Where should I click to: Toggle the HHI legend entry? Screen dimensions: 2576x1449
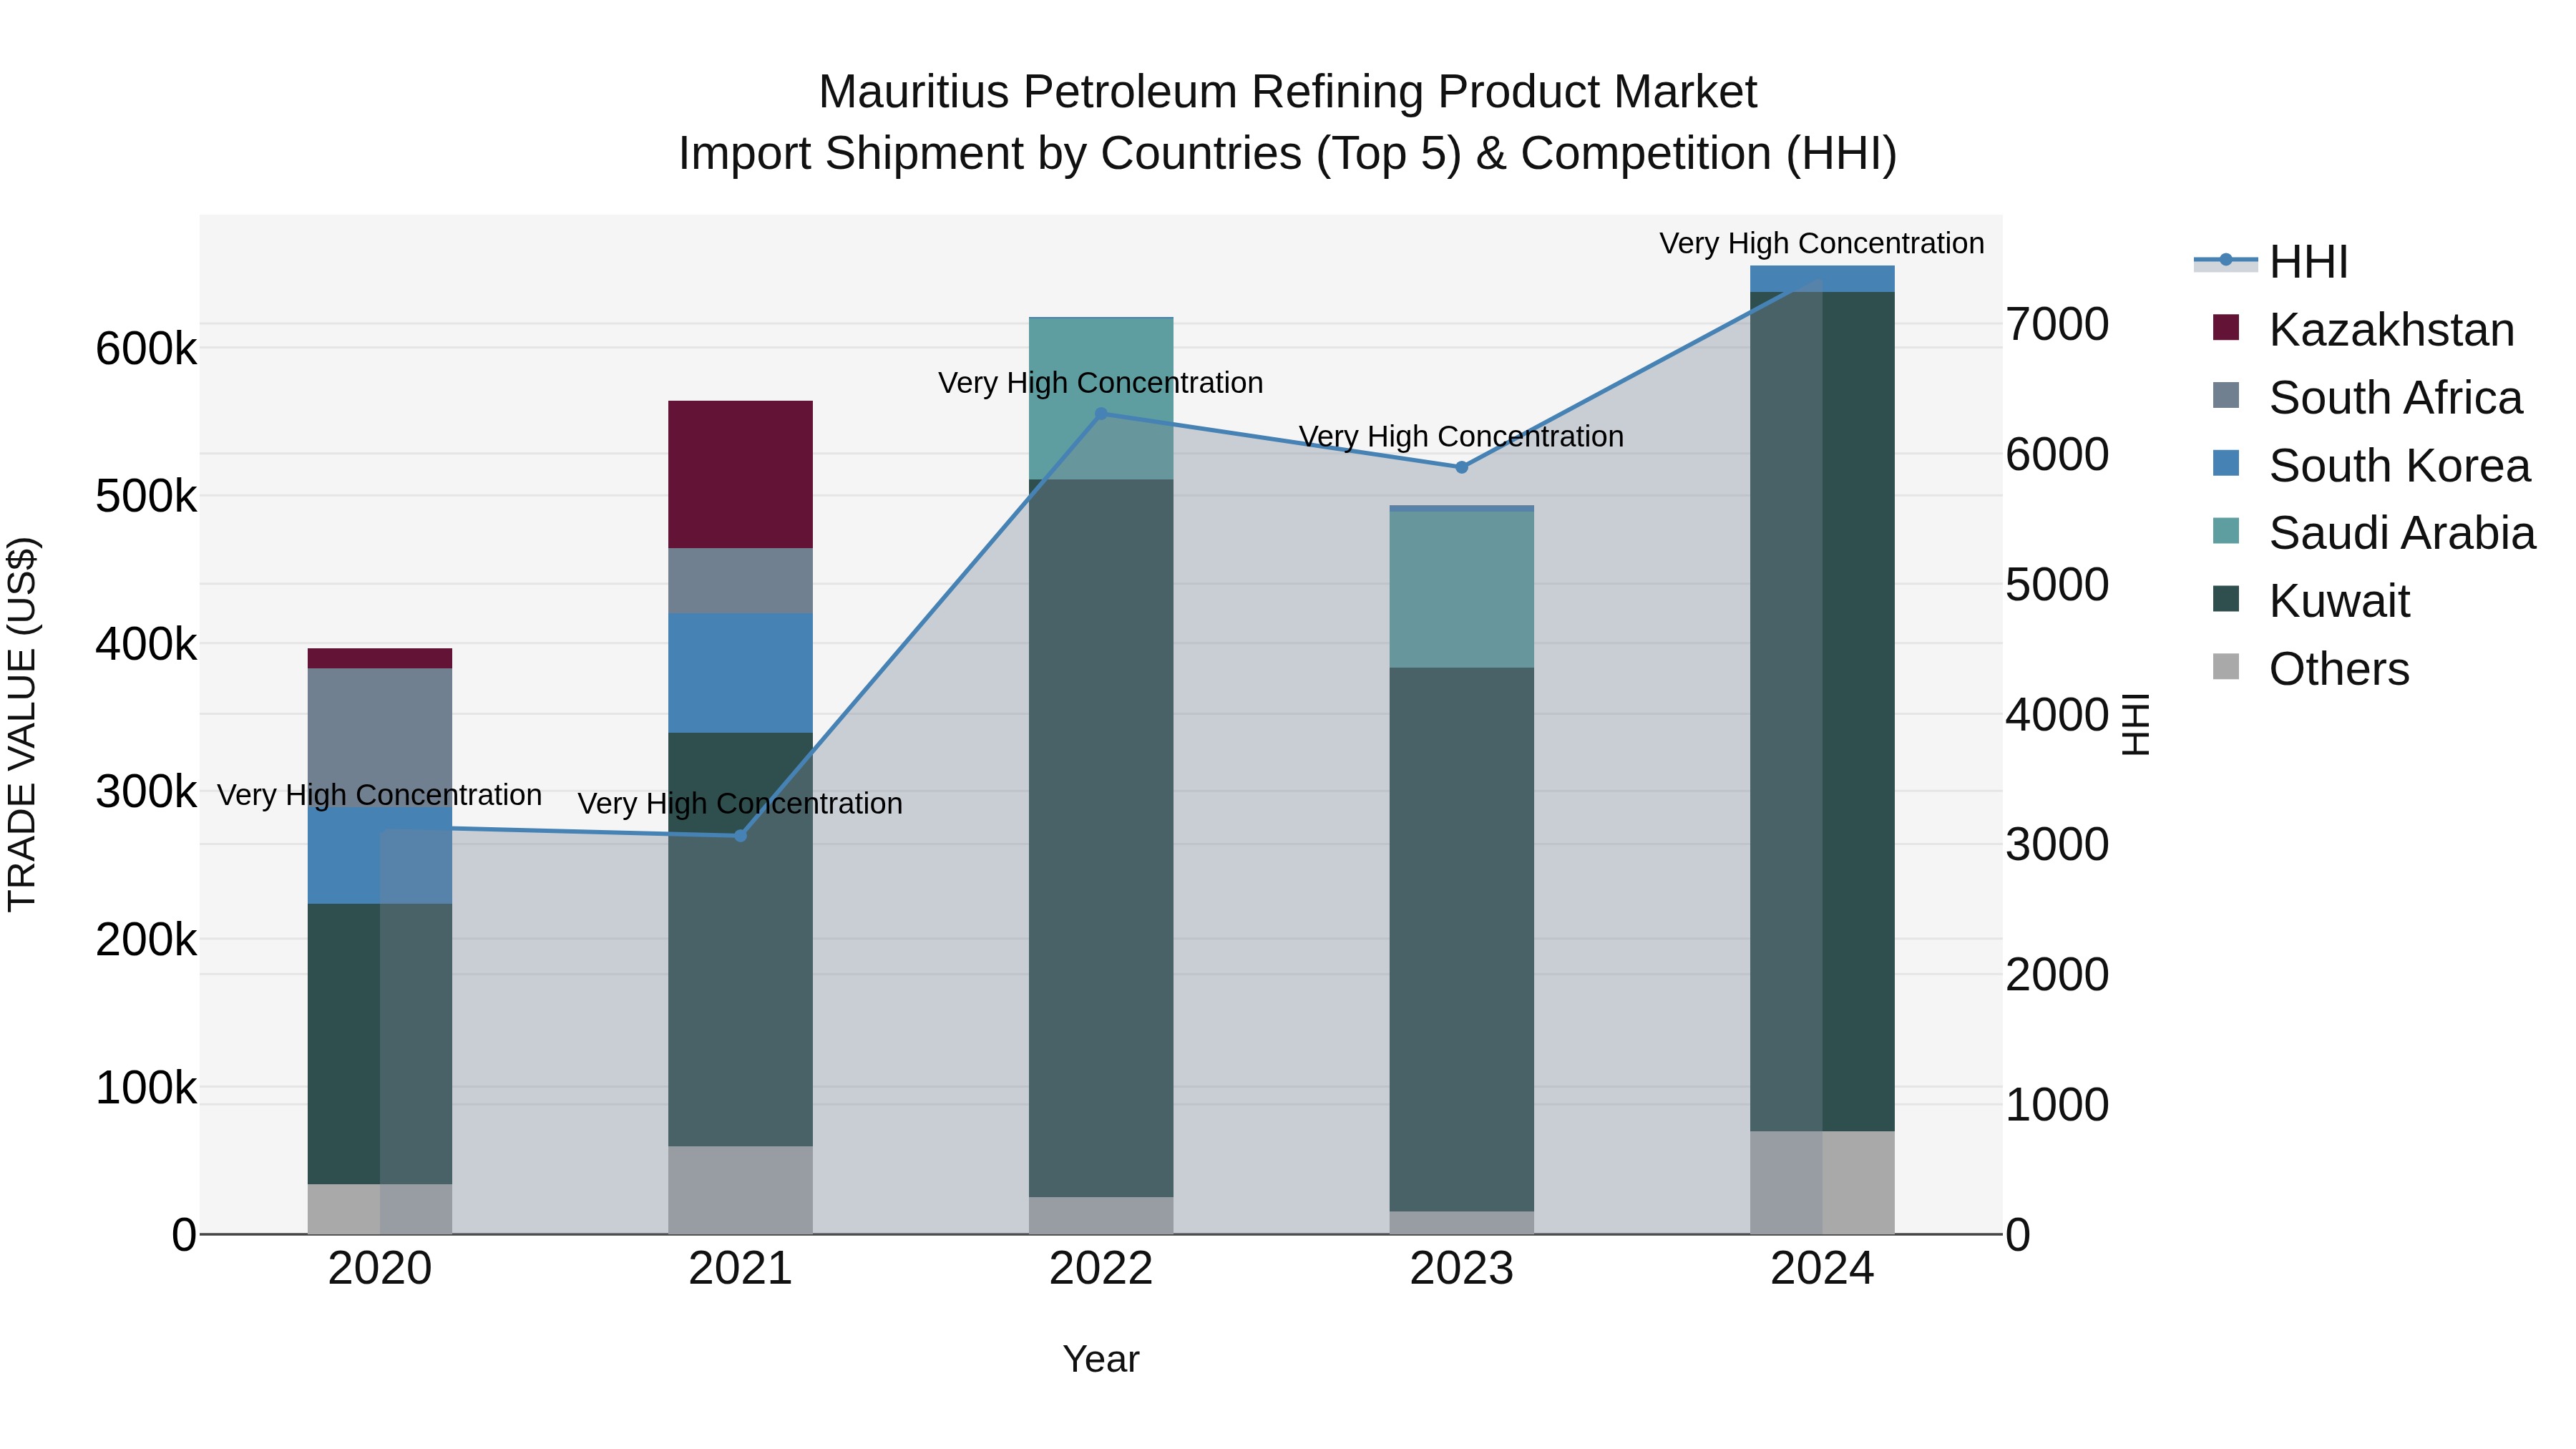pyautogui.click(x=2271, y=262)
